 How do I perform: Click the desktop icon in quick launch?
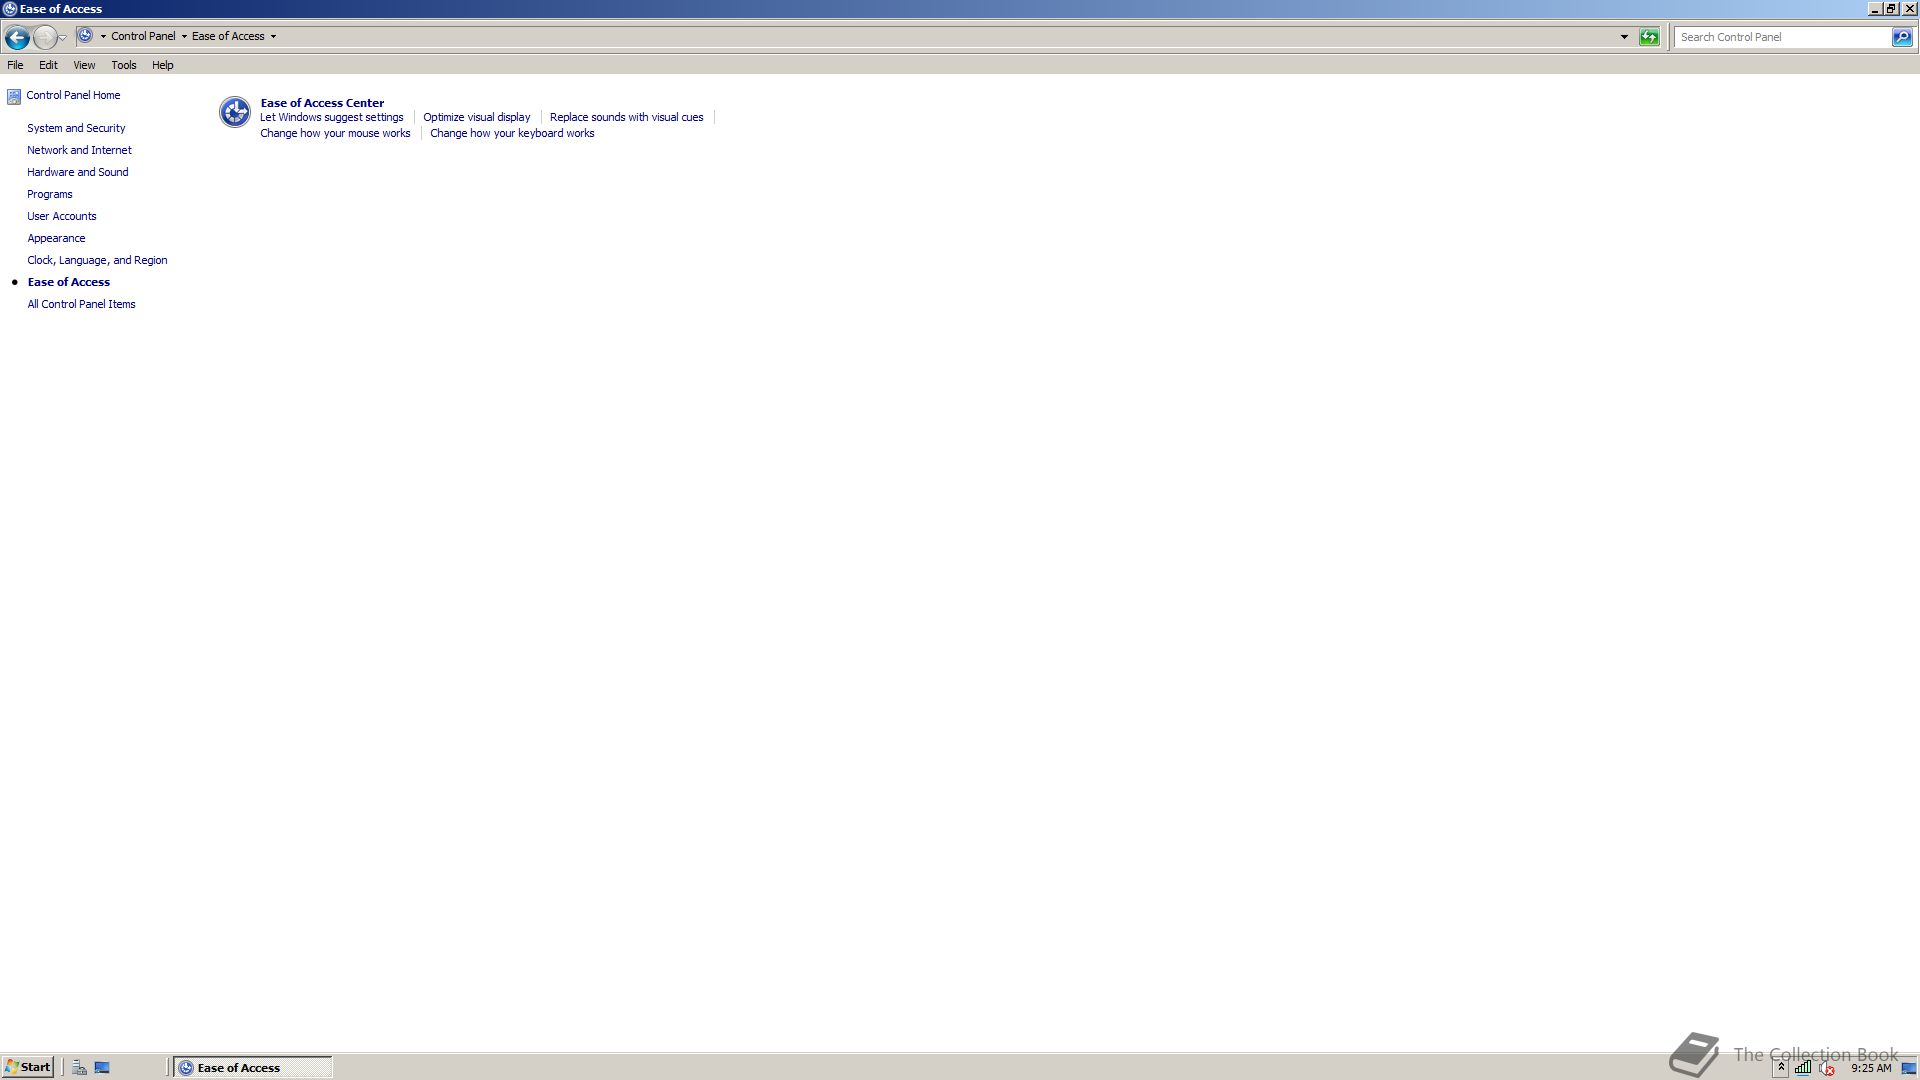(102, 1067)
